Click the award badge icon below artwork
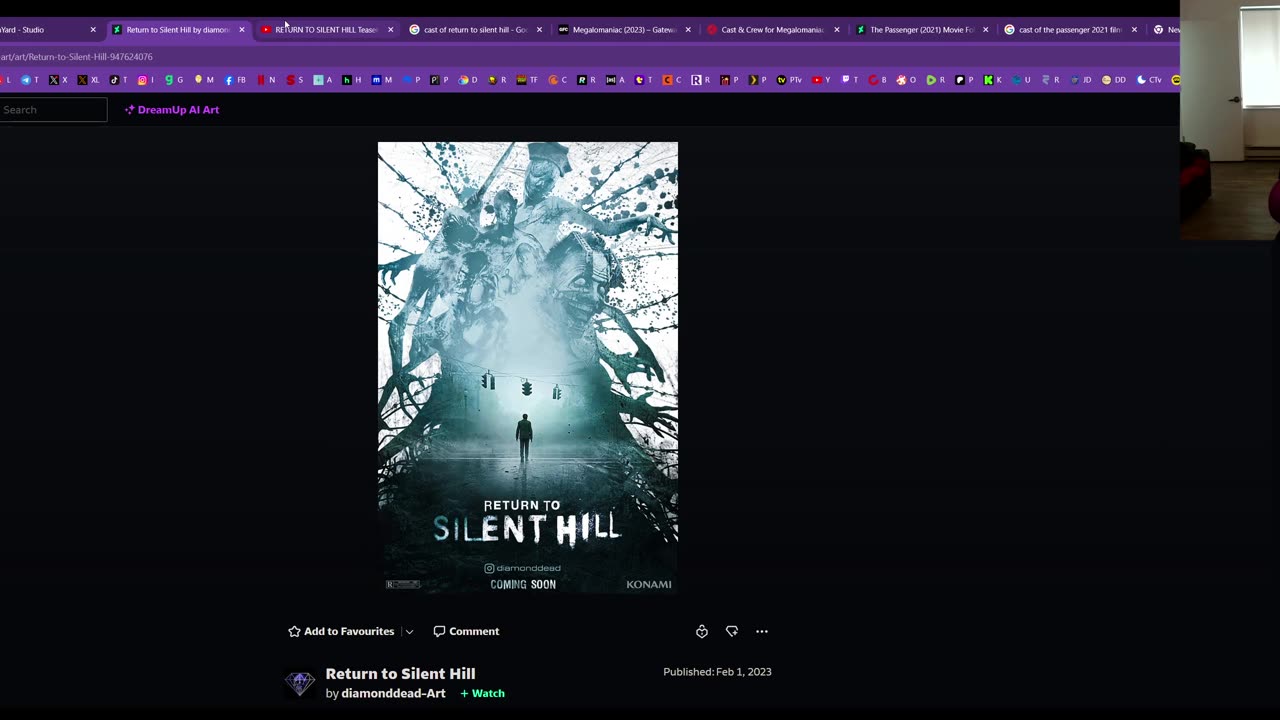Screen dimensions: 1280x720 702,632
